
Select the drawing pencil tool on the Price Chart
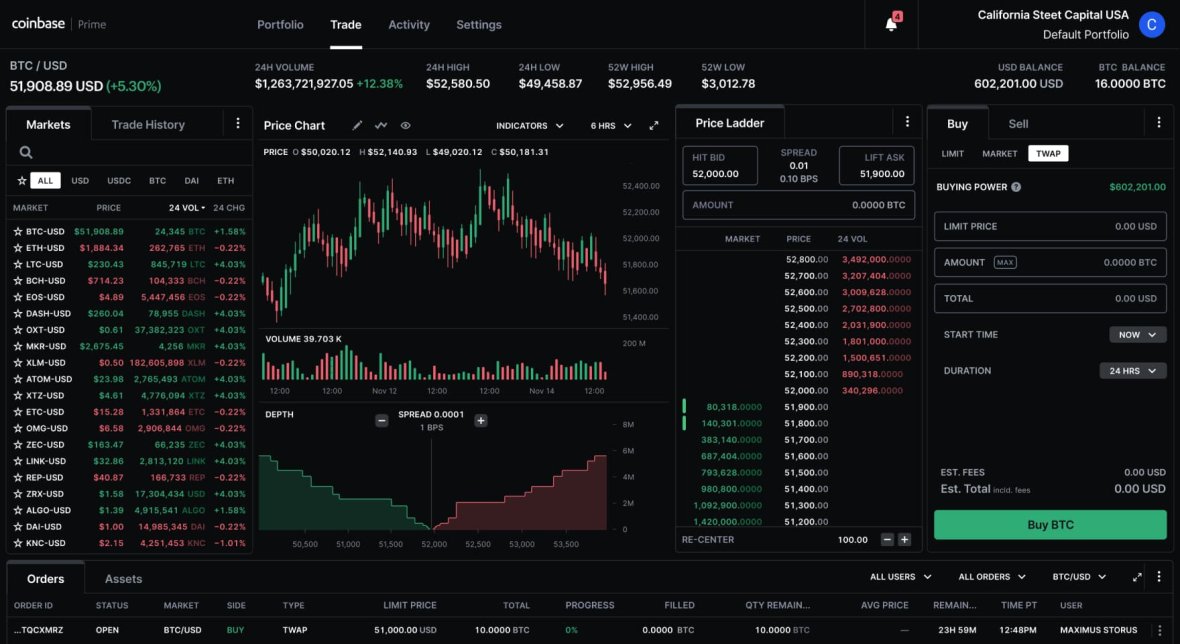pyautogui.click(x=355, y=124)
